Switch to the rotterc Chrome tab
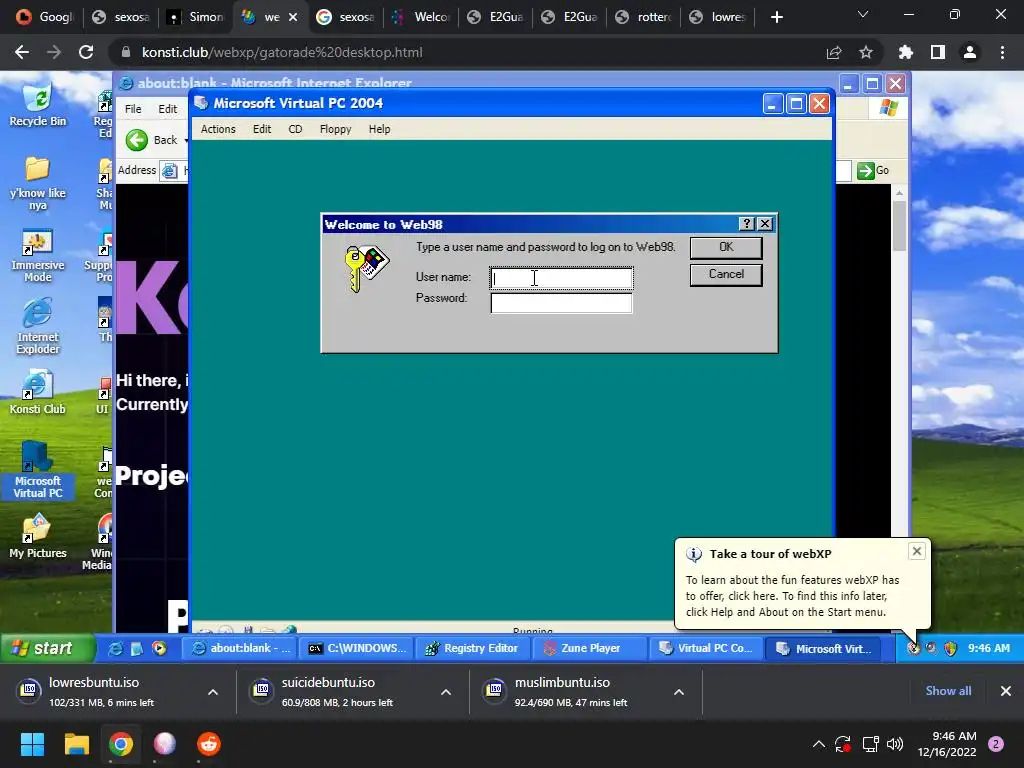 (643, 17)
